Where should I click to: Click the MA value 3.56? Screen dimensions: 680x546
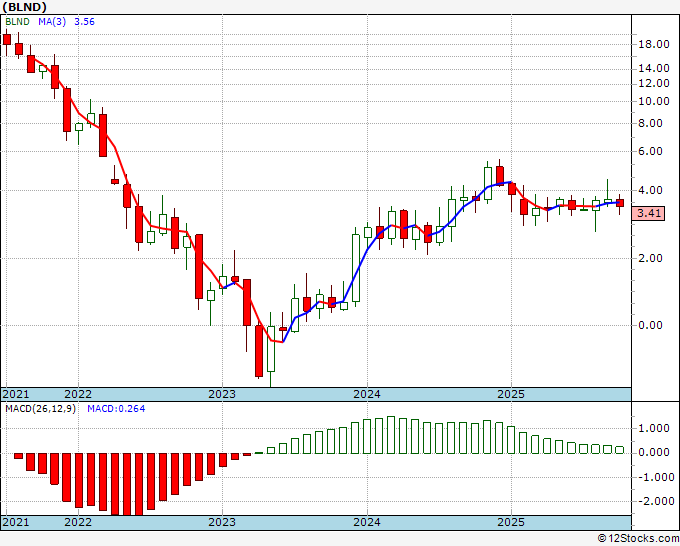[84, 22]
